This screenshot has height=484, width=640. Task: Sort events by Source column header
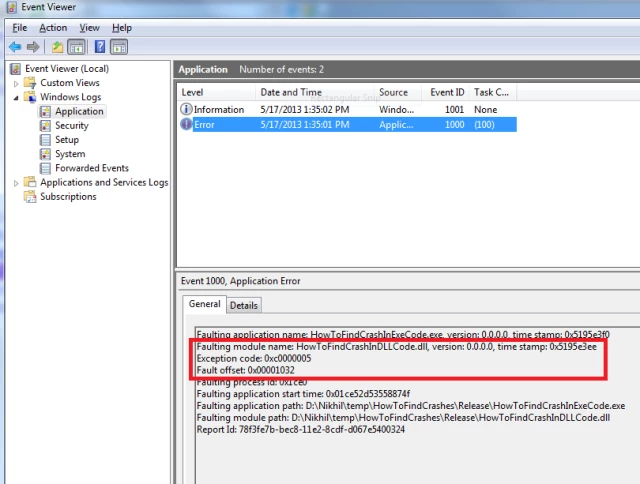pyautogui.click(x=398, y=92)
